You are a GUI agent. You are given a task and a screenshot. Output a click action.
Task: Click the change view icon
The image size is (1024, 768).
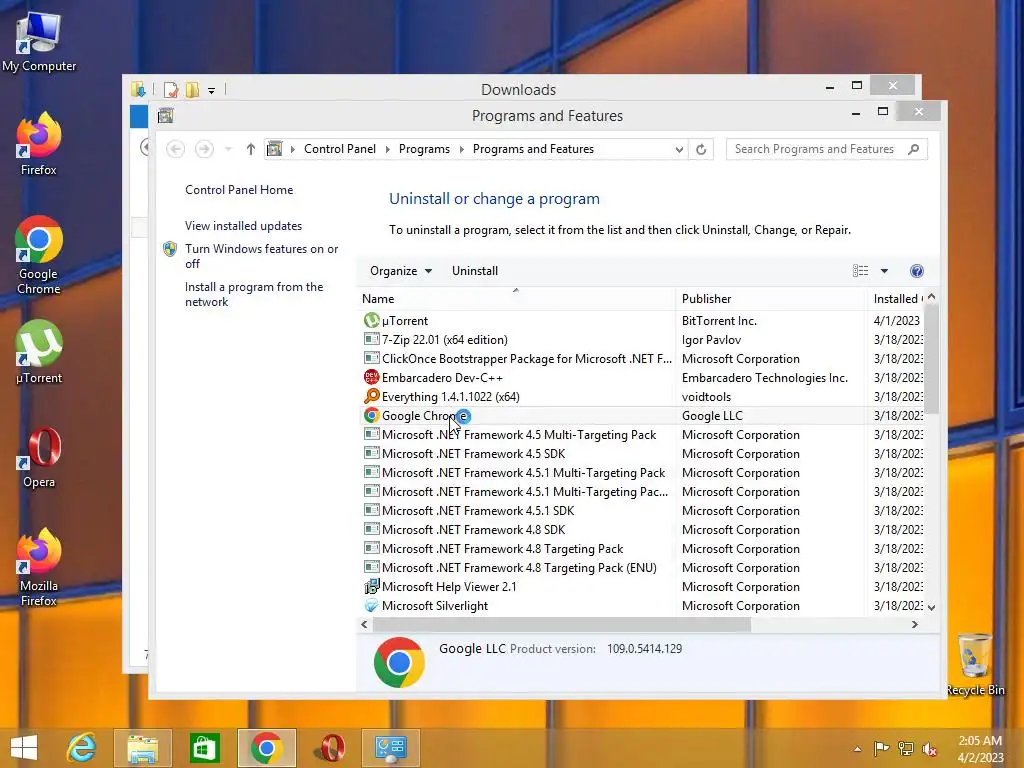pos(860,271)
